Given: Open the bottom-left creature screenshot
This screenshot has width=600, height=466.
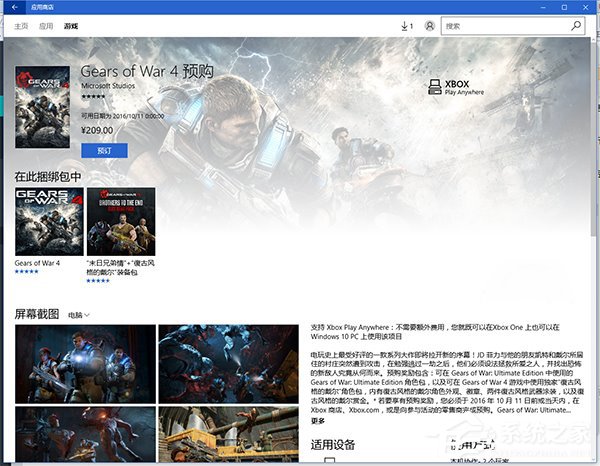Looking at the screenshot, I should point(85,435).
